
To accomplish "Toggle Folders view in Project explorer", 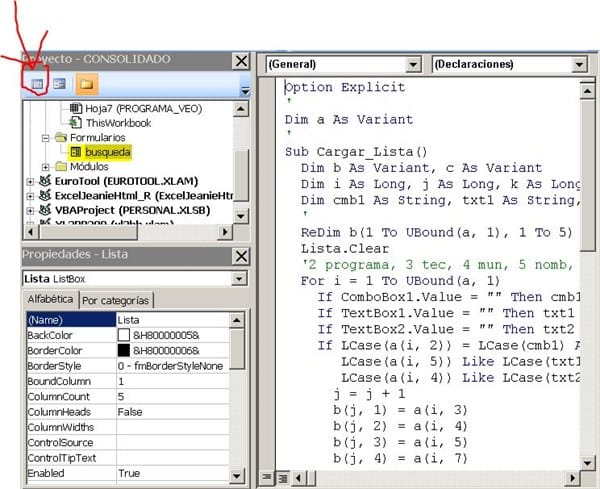I will click(x=86, y=84).
